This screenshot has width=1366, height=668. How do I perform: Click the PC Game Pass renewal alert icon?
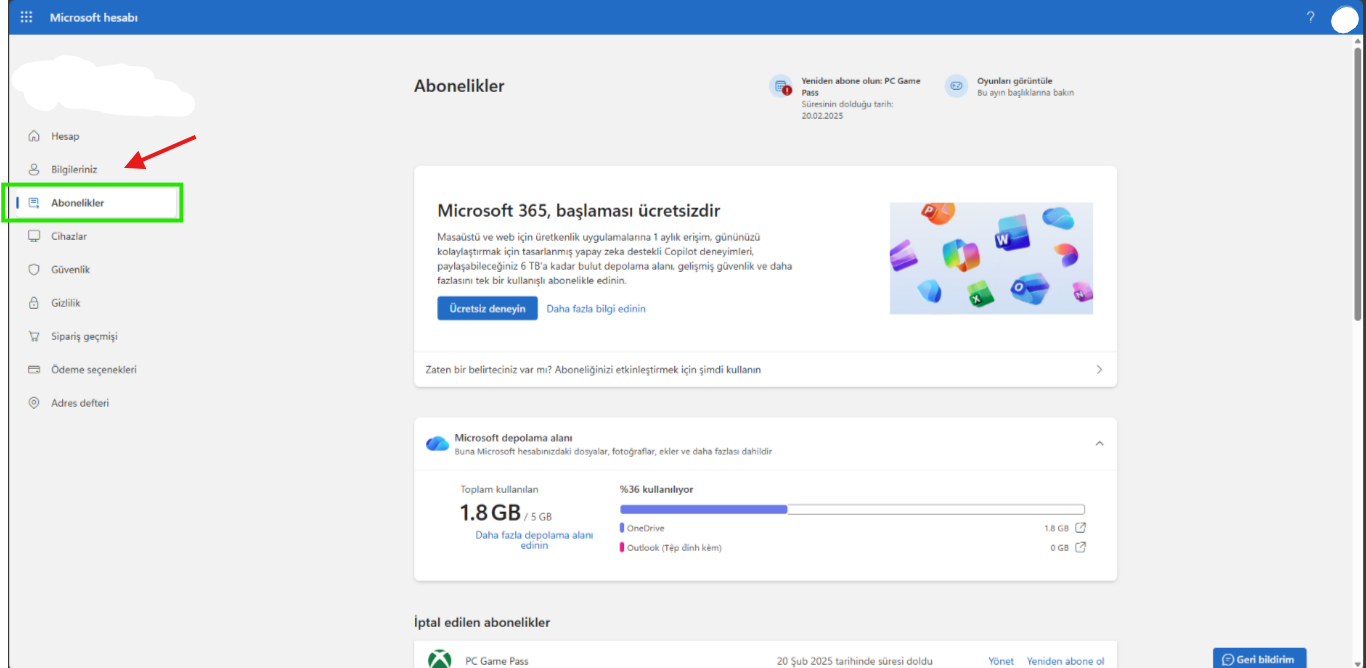[x=781, y=86]
